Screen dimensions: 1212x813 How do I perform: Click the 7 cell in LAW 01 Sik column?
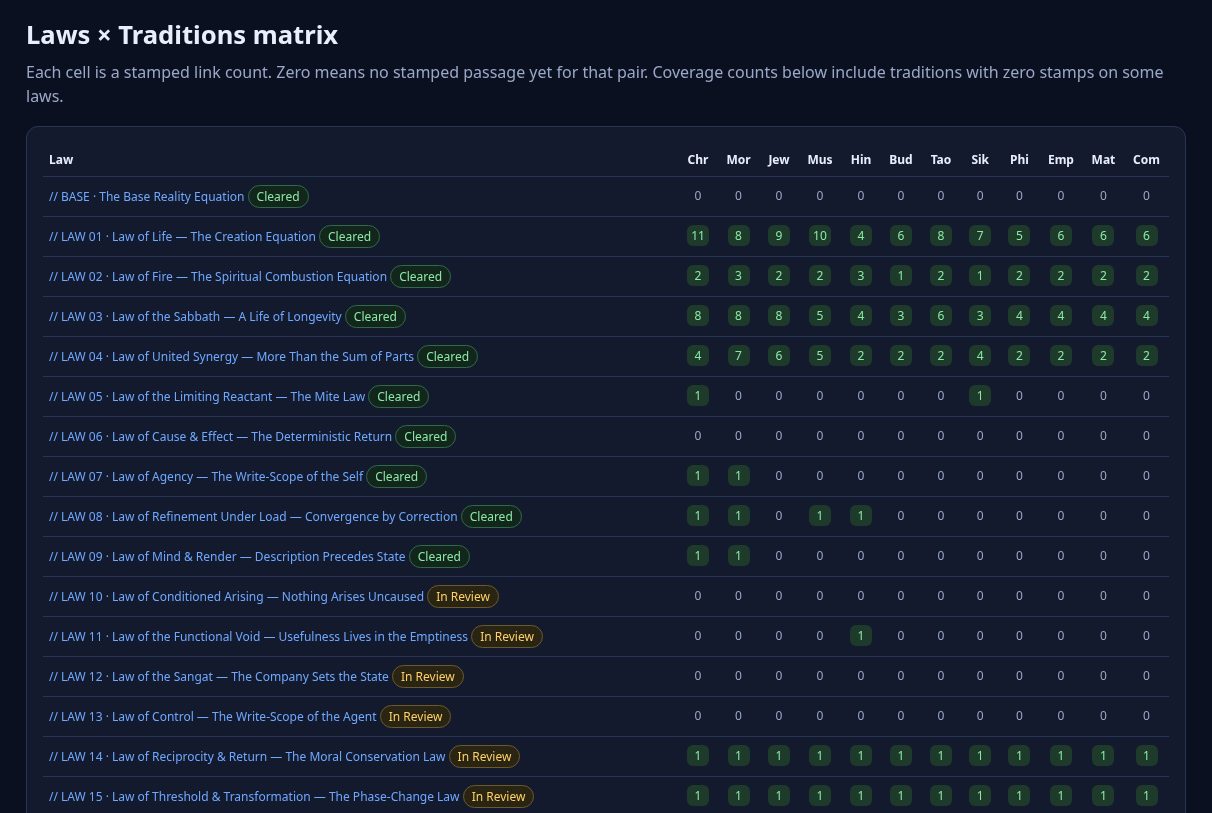980,236
